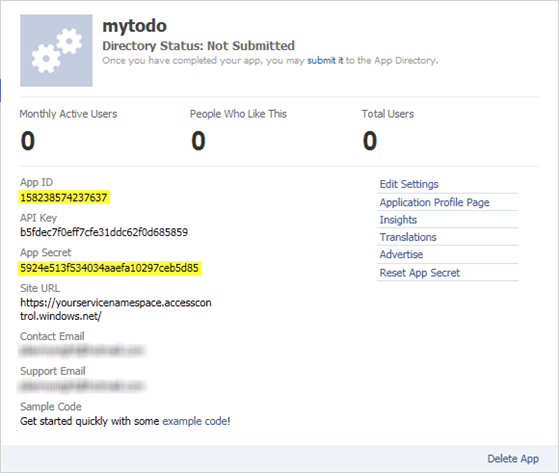559x473 pixels.
Task: Click the 'App Secret' field label
Action: coord(46,253)
